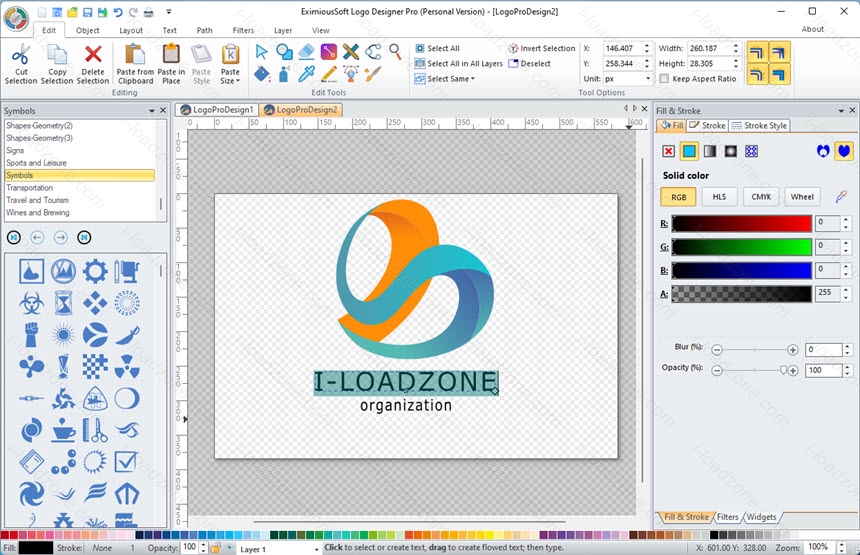Switch to LogoProDesign1 document tab

pos(217,110)
